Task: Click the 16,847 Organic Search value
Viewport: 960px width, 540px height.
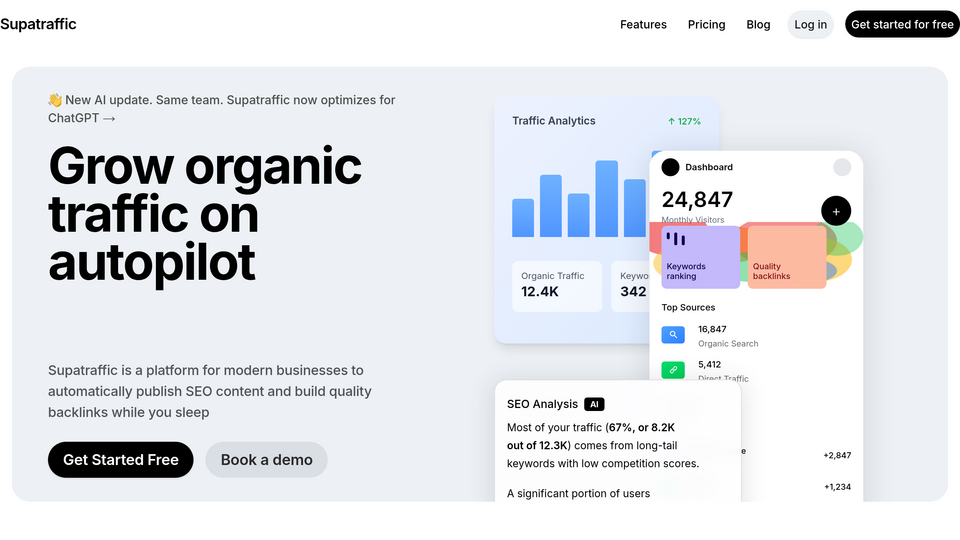Action: coord(712,329)
